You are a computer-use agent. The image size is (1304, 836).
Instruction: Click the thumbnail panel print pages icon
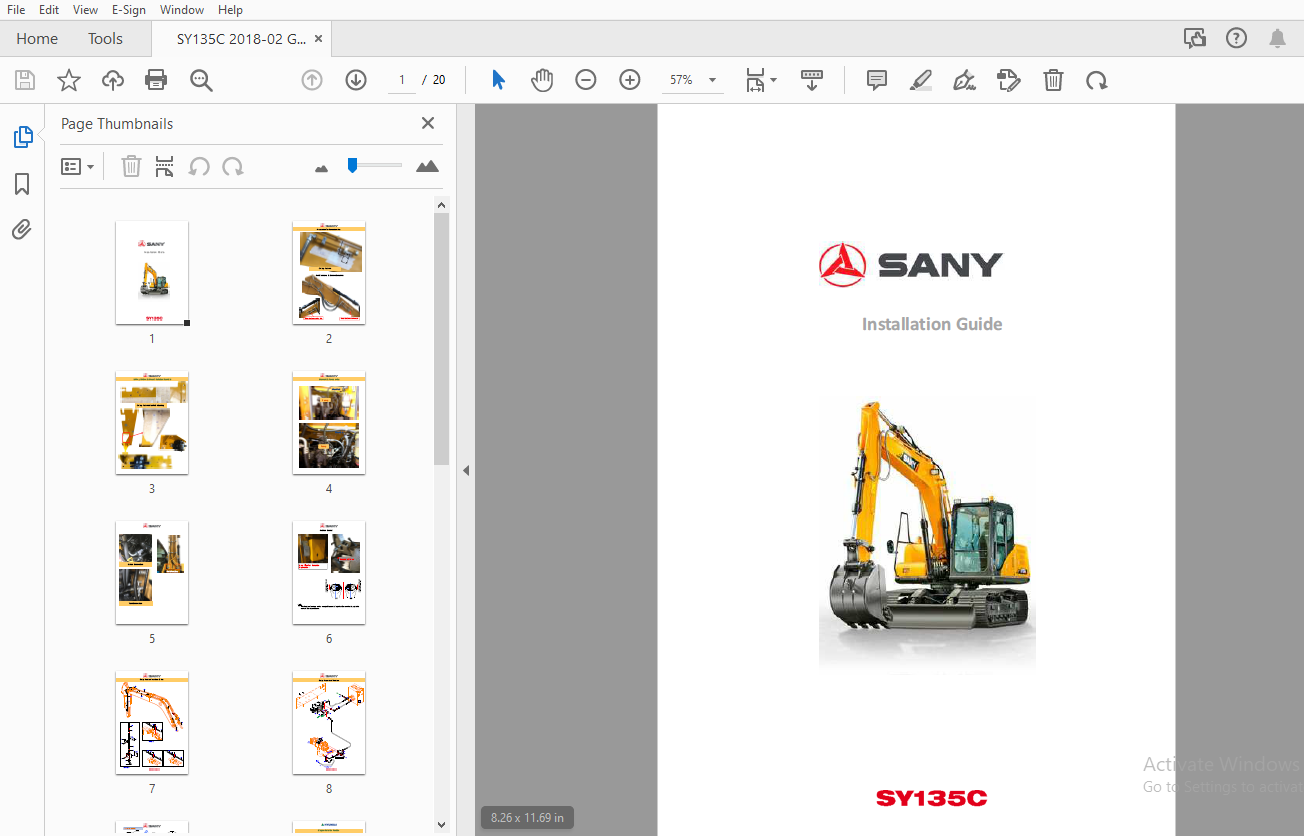165,166
